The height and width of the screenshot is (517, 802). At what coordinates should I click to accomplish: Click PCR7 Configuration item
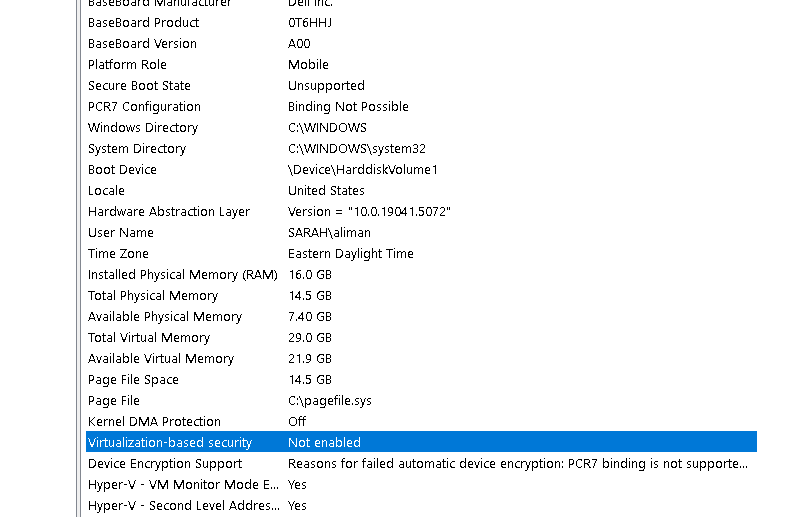click(x=144, y=106)
